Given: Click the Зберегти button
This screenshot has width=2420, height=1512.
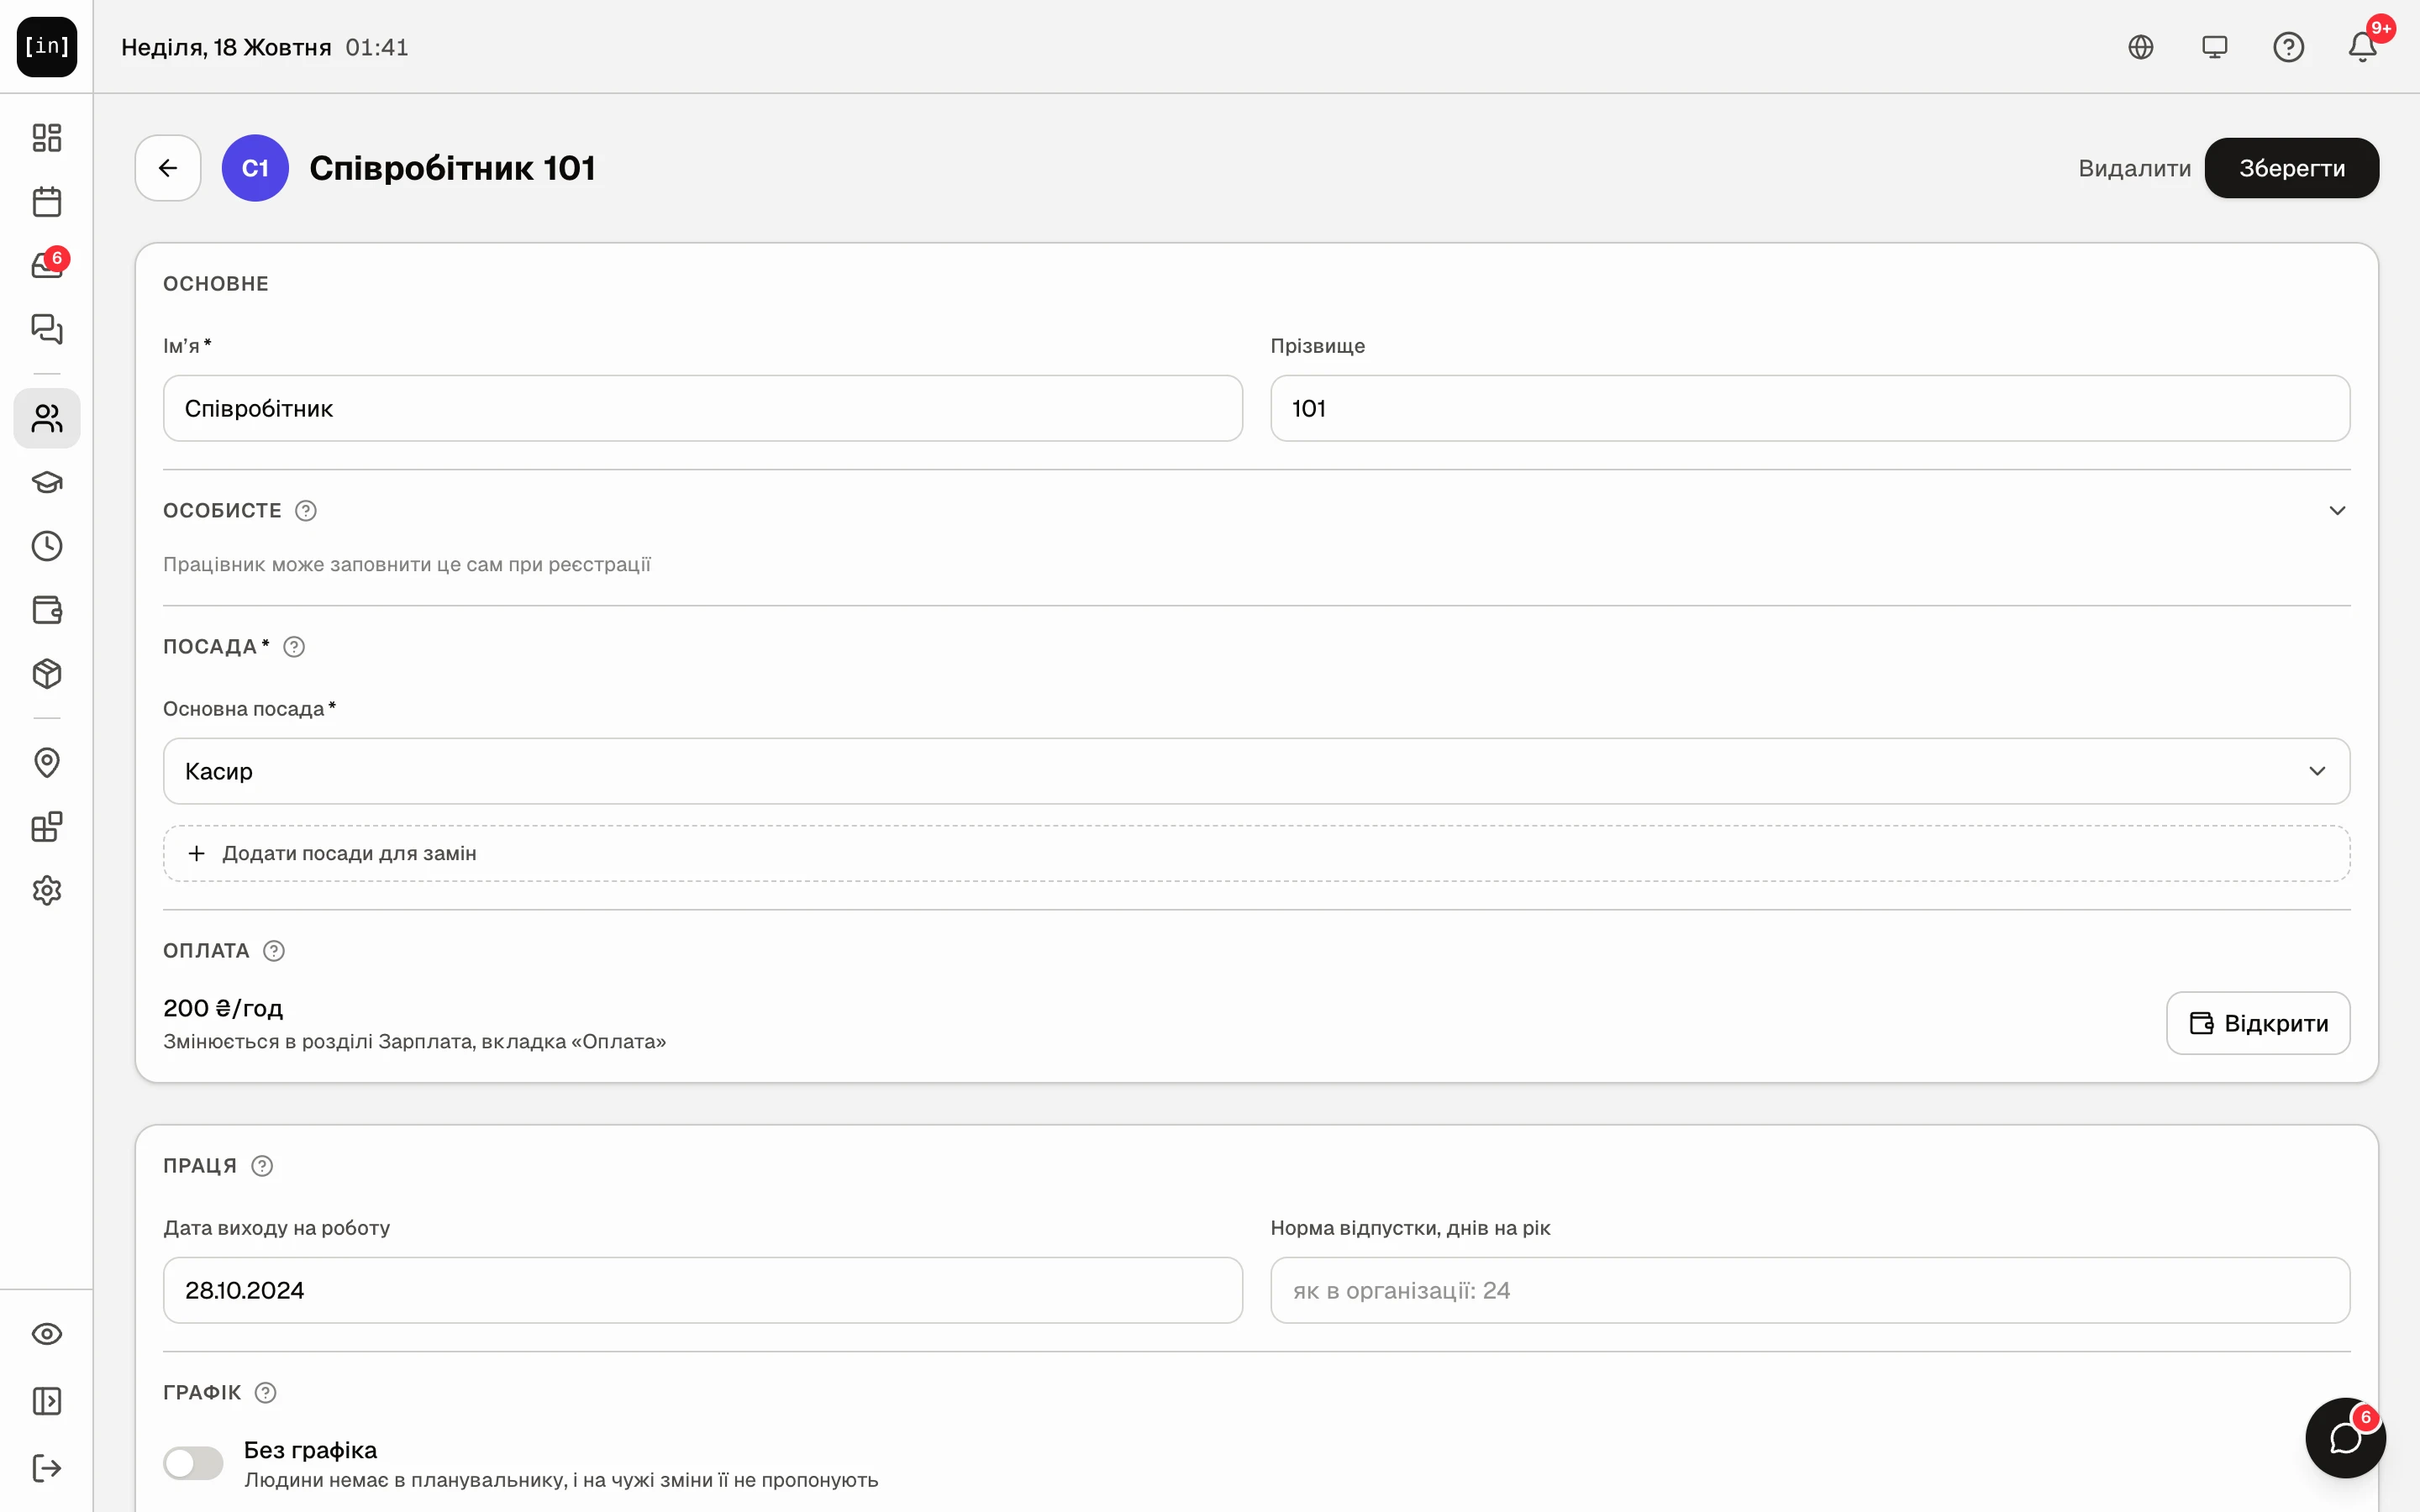Looking at the screenshot, I should coord(2291,168).
